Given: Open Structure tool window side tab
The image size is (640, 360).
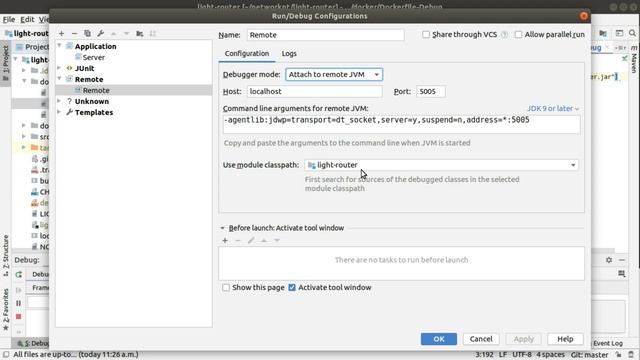Looking at the screenshot, I should (6, 256).
